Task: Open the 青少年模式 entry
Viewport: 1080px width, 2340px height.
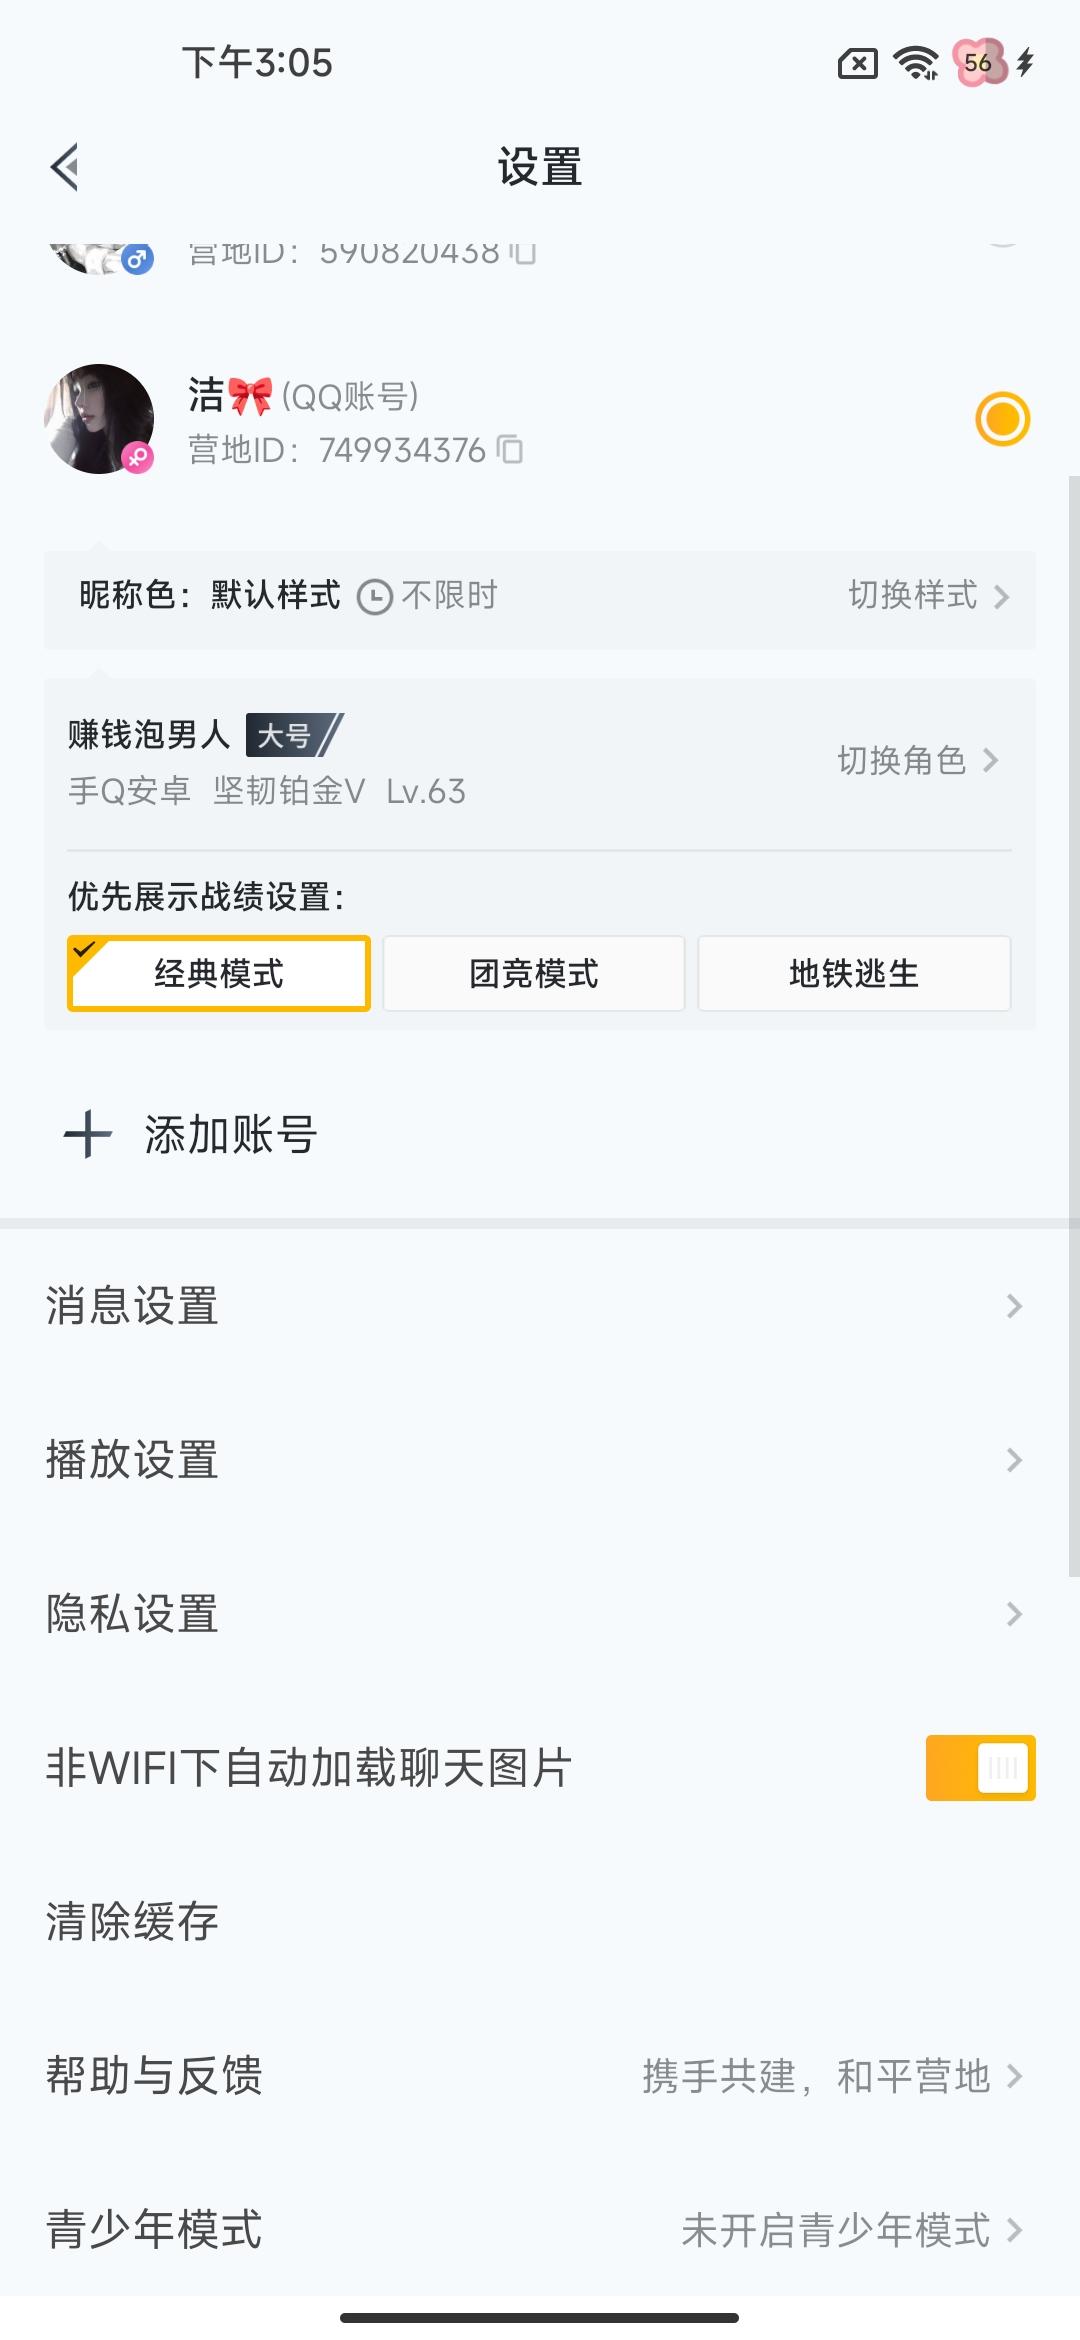Action: (540, 2228)
